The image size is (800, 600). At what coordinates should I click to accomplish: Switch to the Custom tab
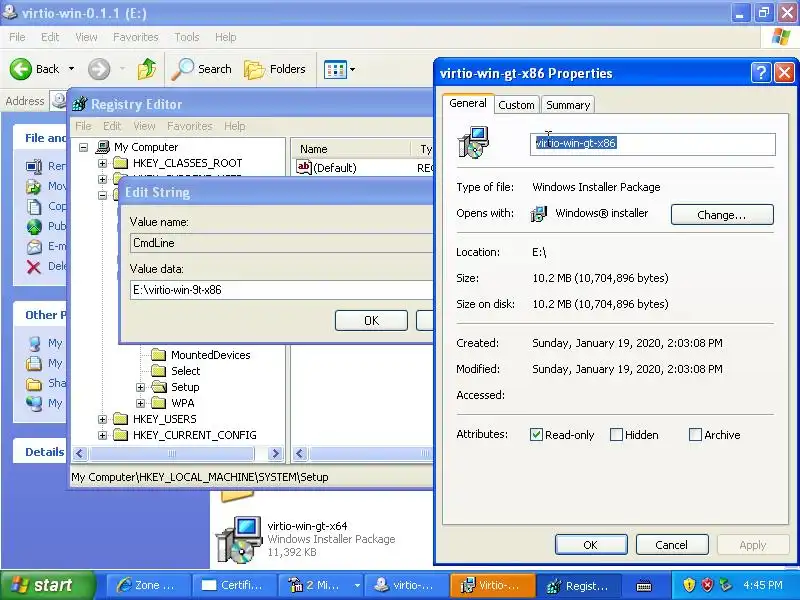[x=516, y=105]
